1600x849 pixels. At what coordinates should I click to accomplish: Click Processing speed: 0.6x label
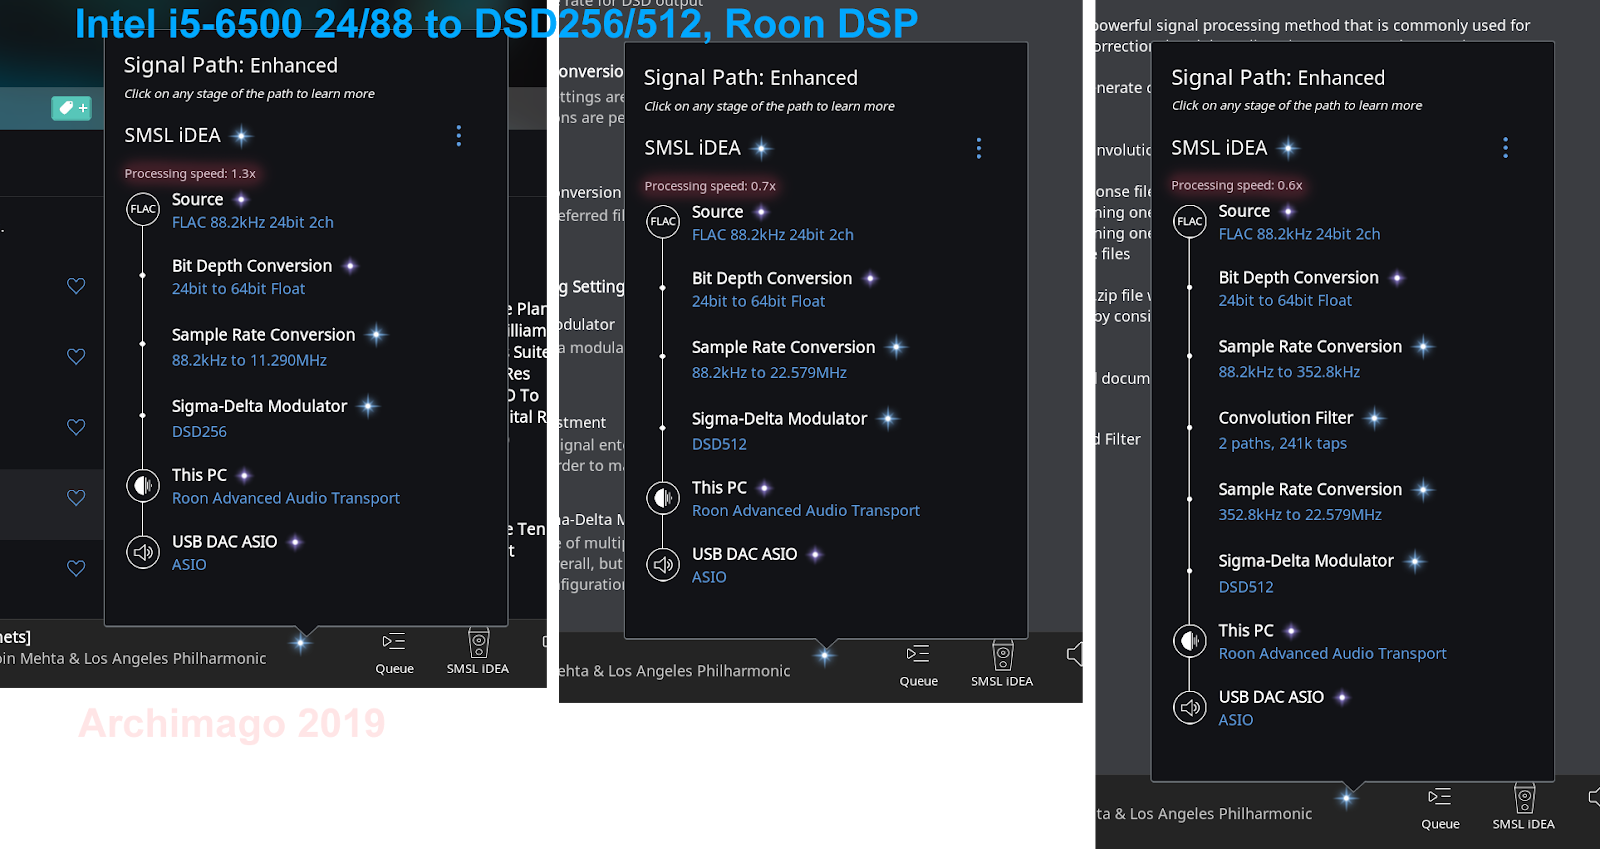[x=1237, y=185]
